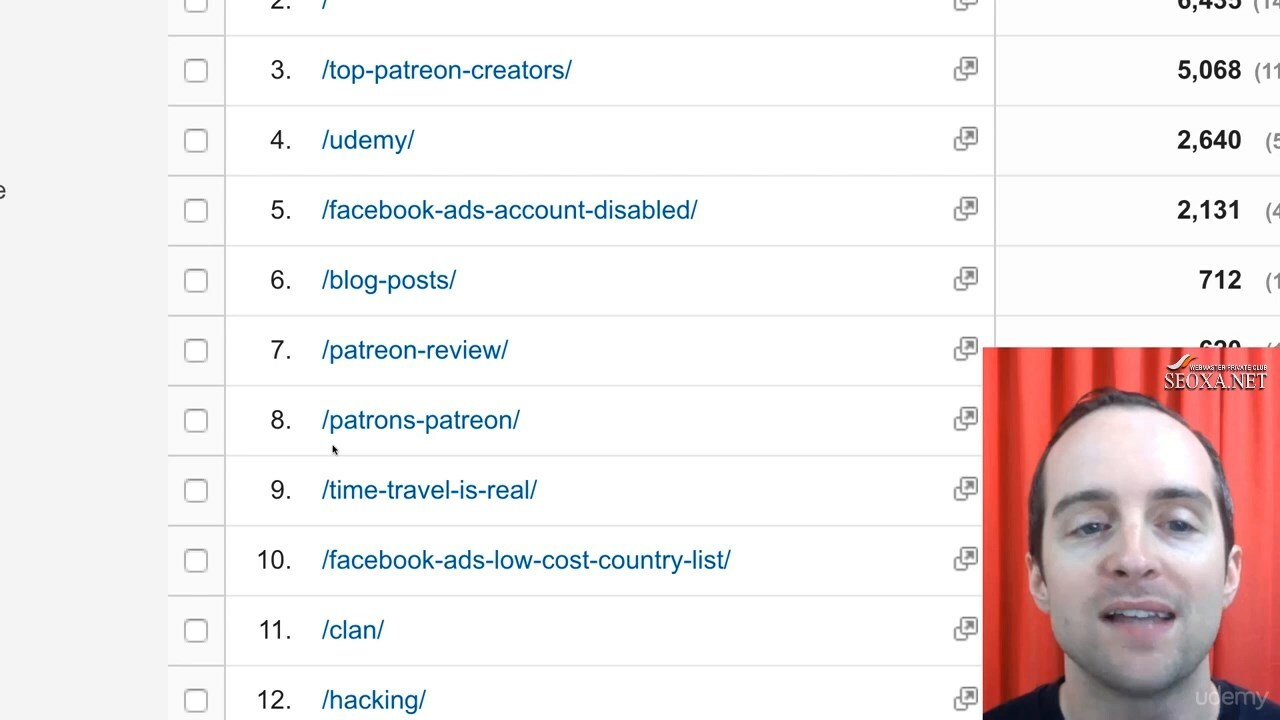Open /facebook-ads-low-cost-country-list/ link
Screen dimensions: 1280x720
(526, 560)
